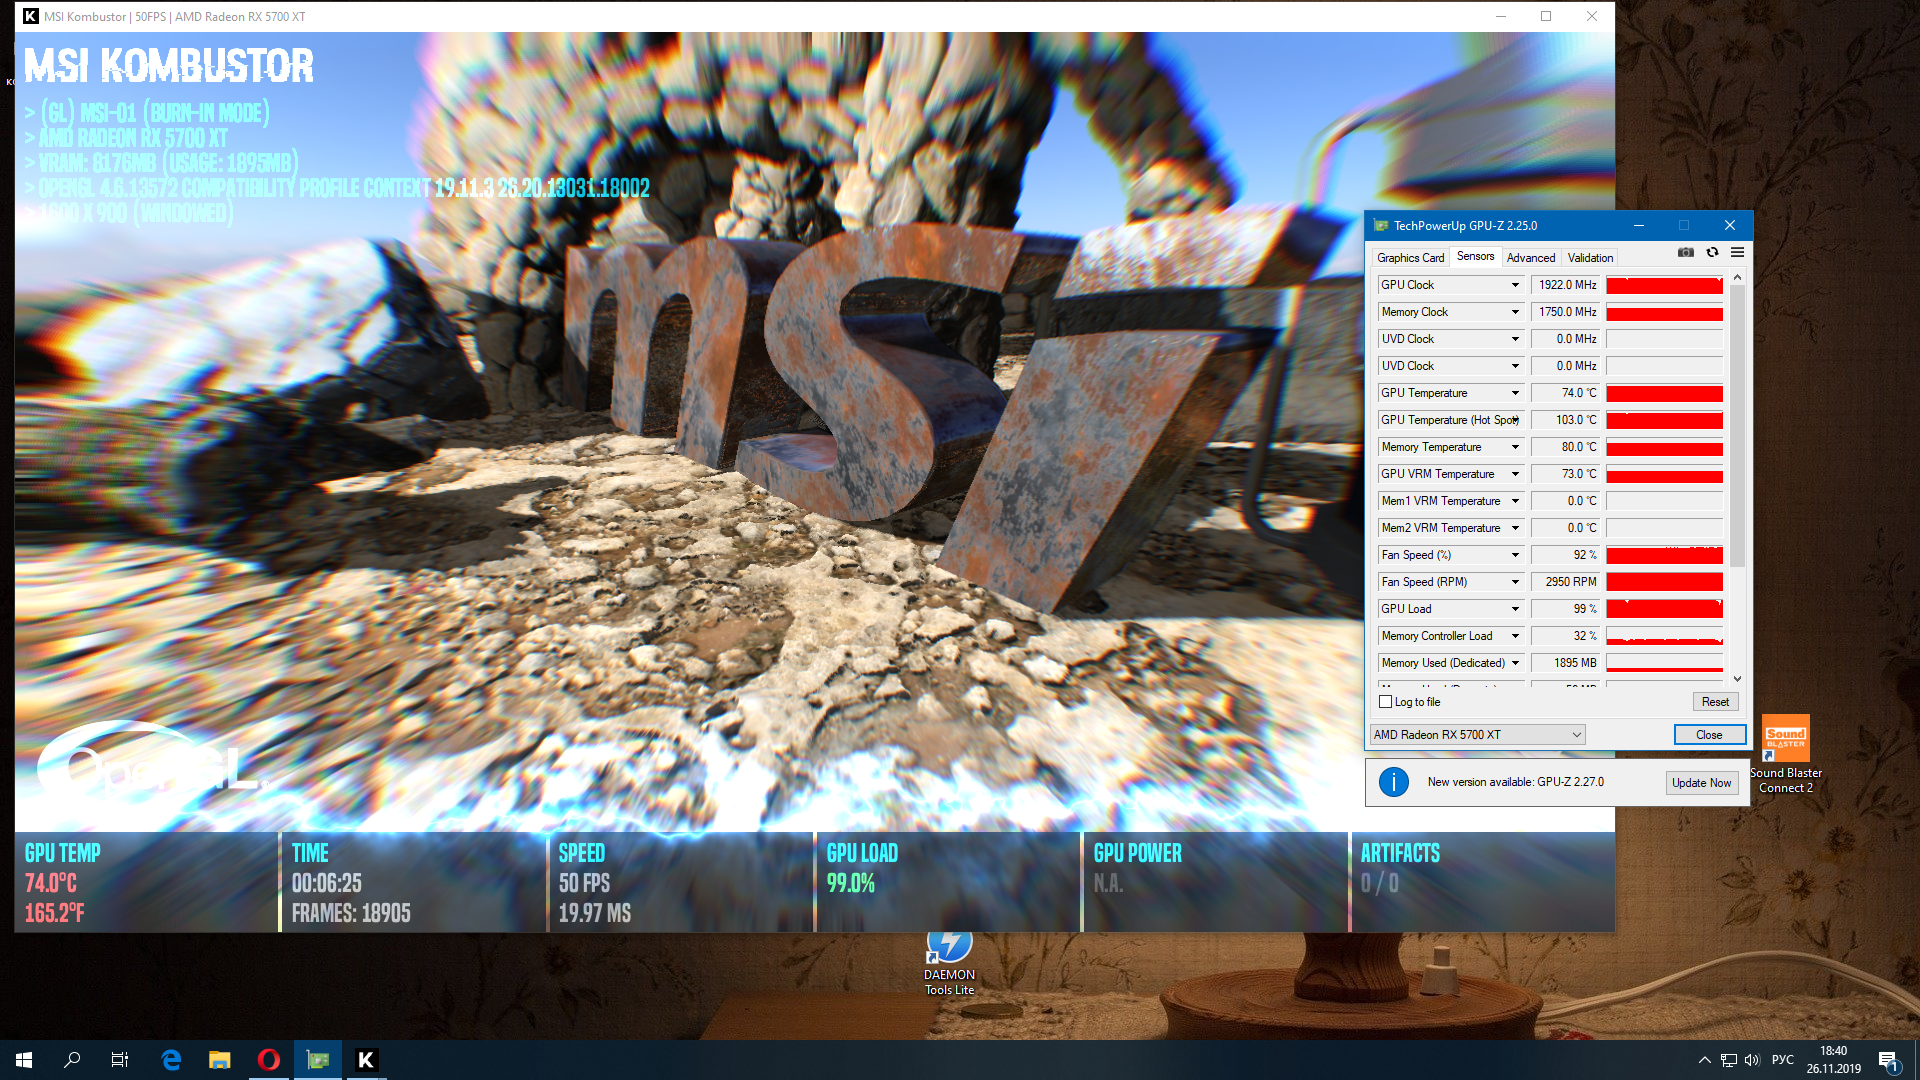Open the GPU-Z hamburger menu

[x=1737, y=253]
